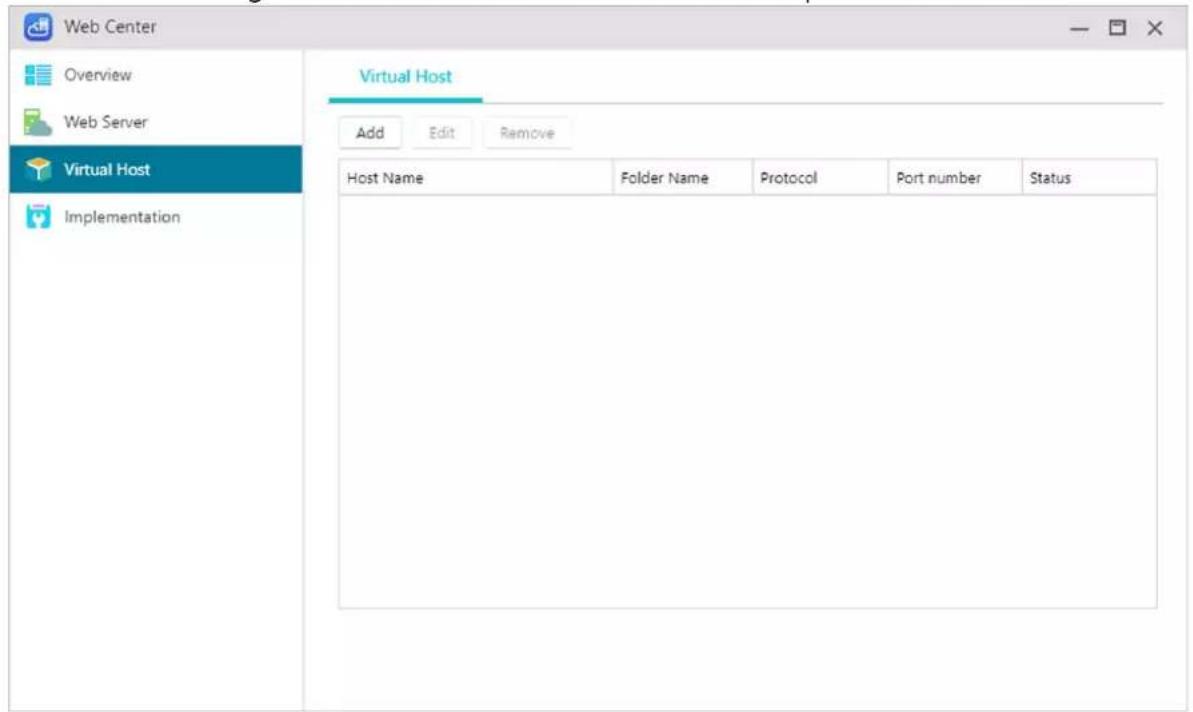1193x712 pixels.
Task: Click the Port number column header
Action: [955, 178]
